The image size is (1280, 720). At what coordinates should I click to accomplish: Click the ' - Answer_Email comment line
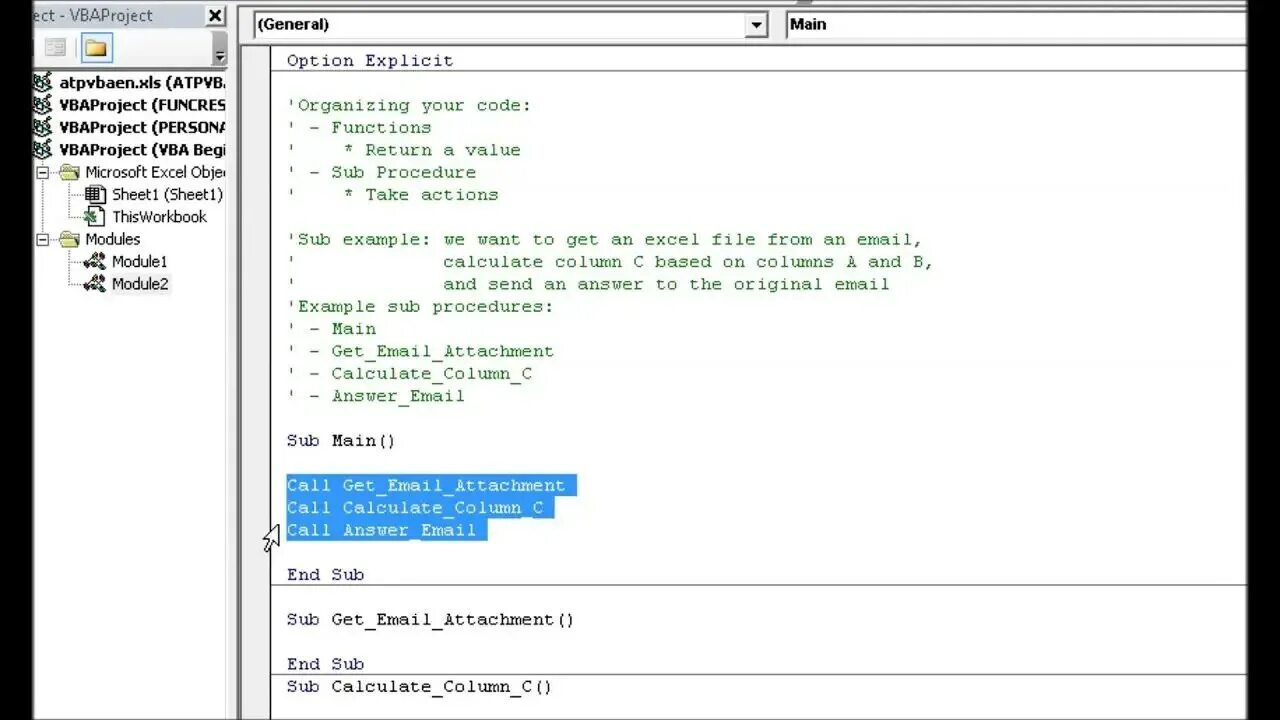pyautogui.click(x=376, y=396)
